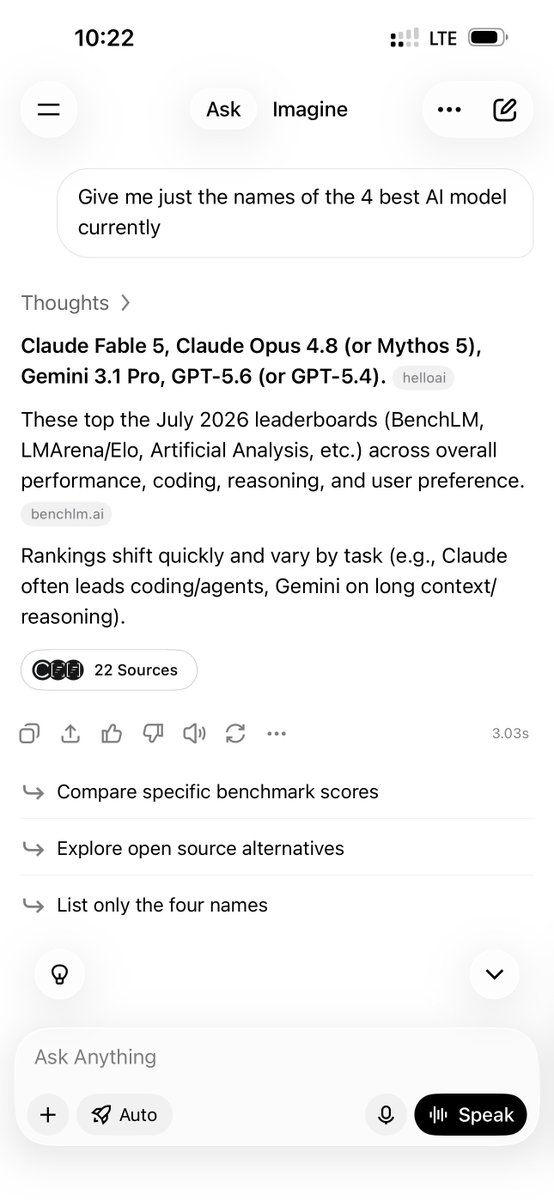This screenshot has width=554, height=1200.
Task: Open the Auto mode selector
Action: tap(124, 1114)
